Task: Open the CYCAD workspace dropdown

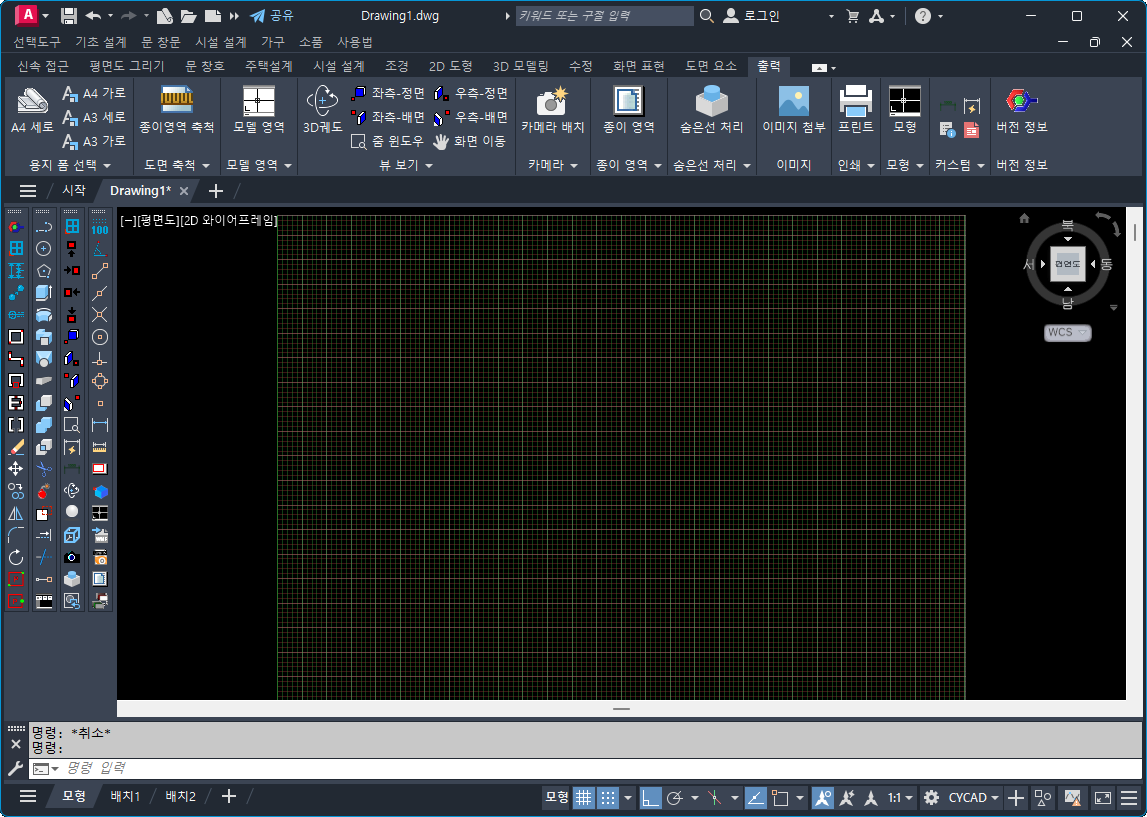Action: point(974,797)
